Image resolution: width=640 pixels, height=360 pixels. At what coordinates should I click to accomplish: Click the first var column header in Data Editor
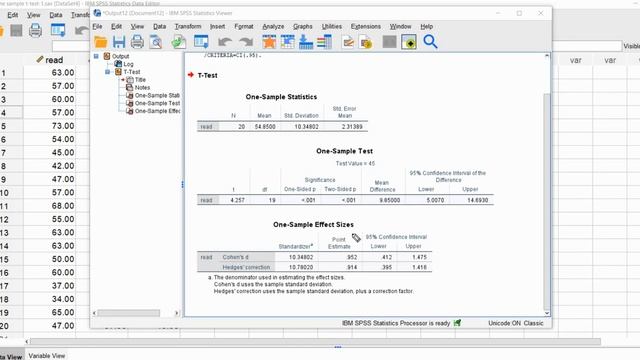[576, 60]
